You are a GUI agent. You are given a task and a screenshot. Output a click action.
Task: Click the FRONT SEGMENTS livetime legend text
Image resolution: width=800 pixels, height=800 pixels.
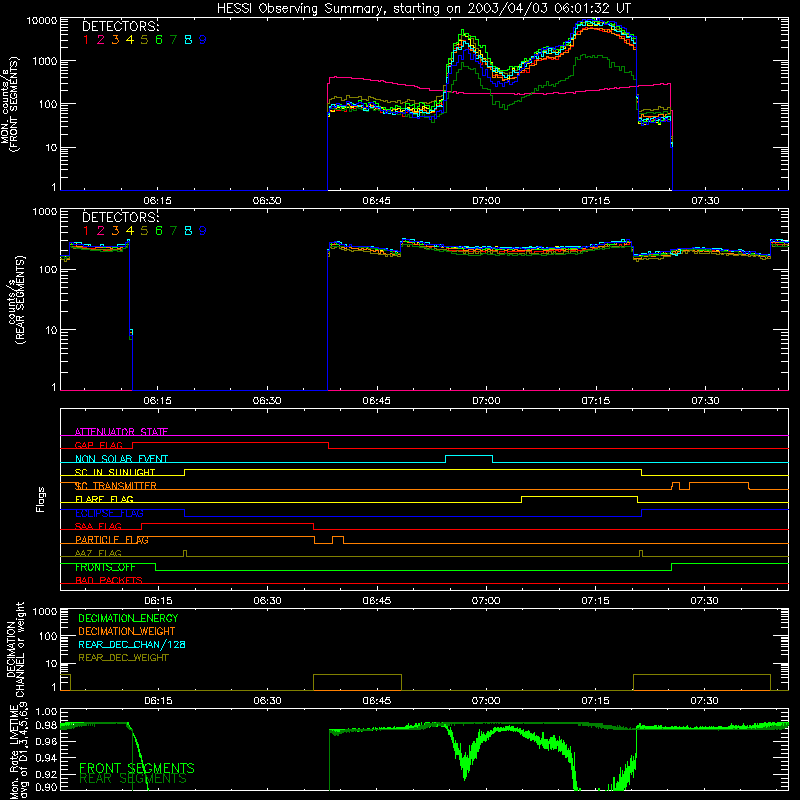coord(137,768)
